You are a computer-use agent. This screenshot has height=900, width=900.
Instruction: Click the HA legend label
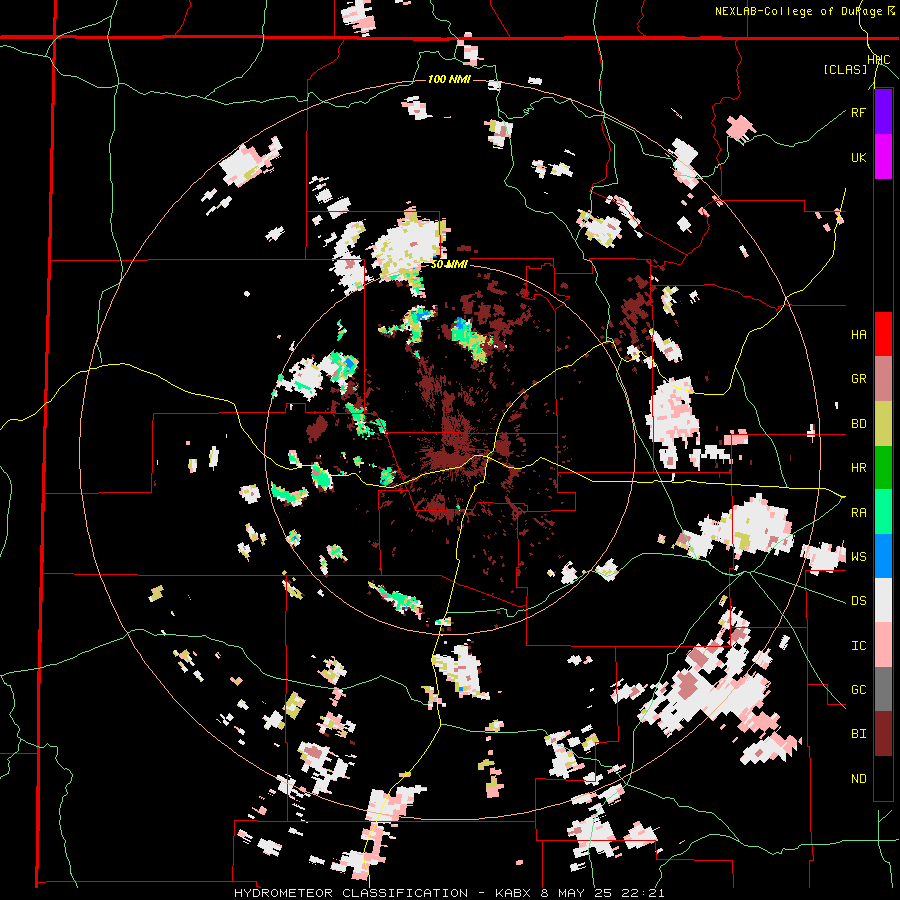click(x=858, y=335)
